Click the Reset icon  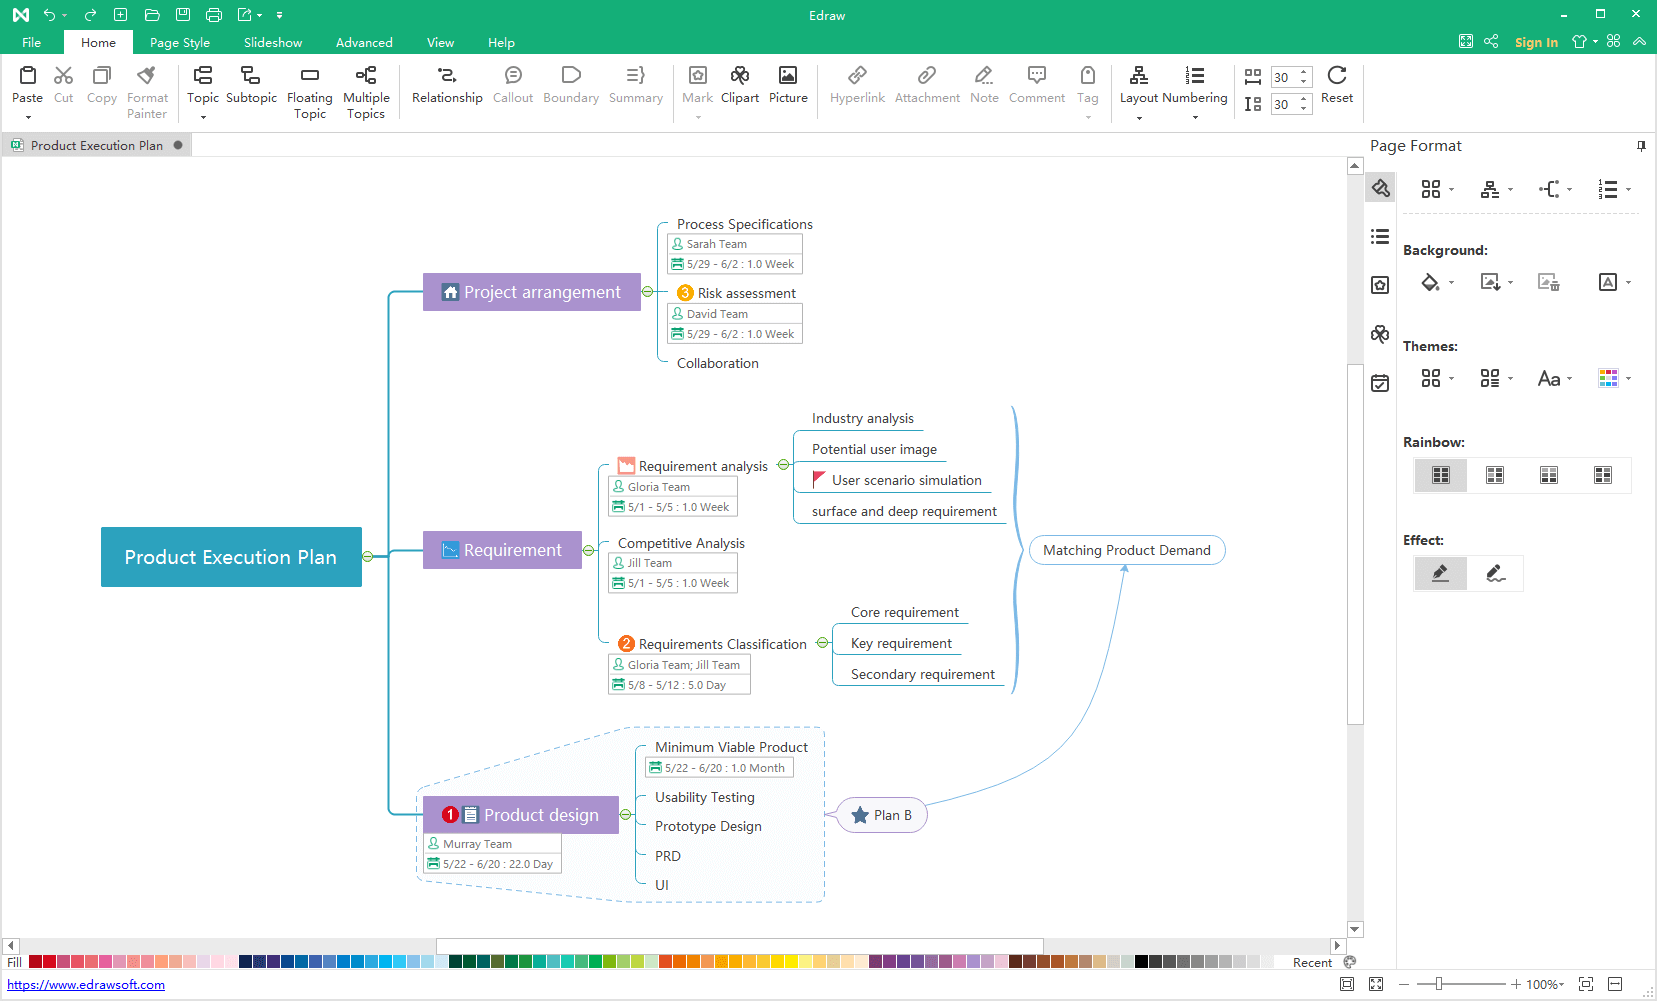1336,76
